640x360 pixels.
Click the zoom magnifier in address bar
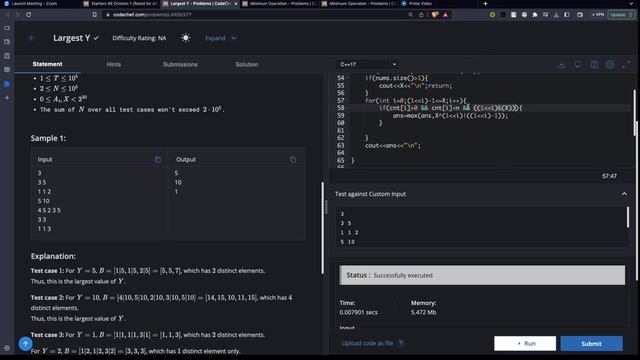pyautogui.click(x=410, y=15)
